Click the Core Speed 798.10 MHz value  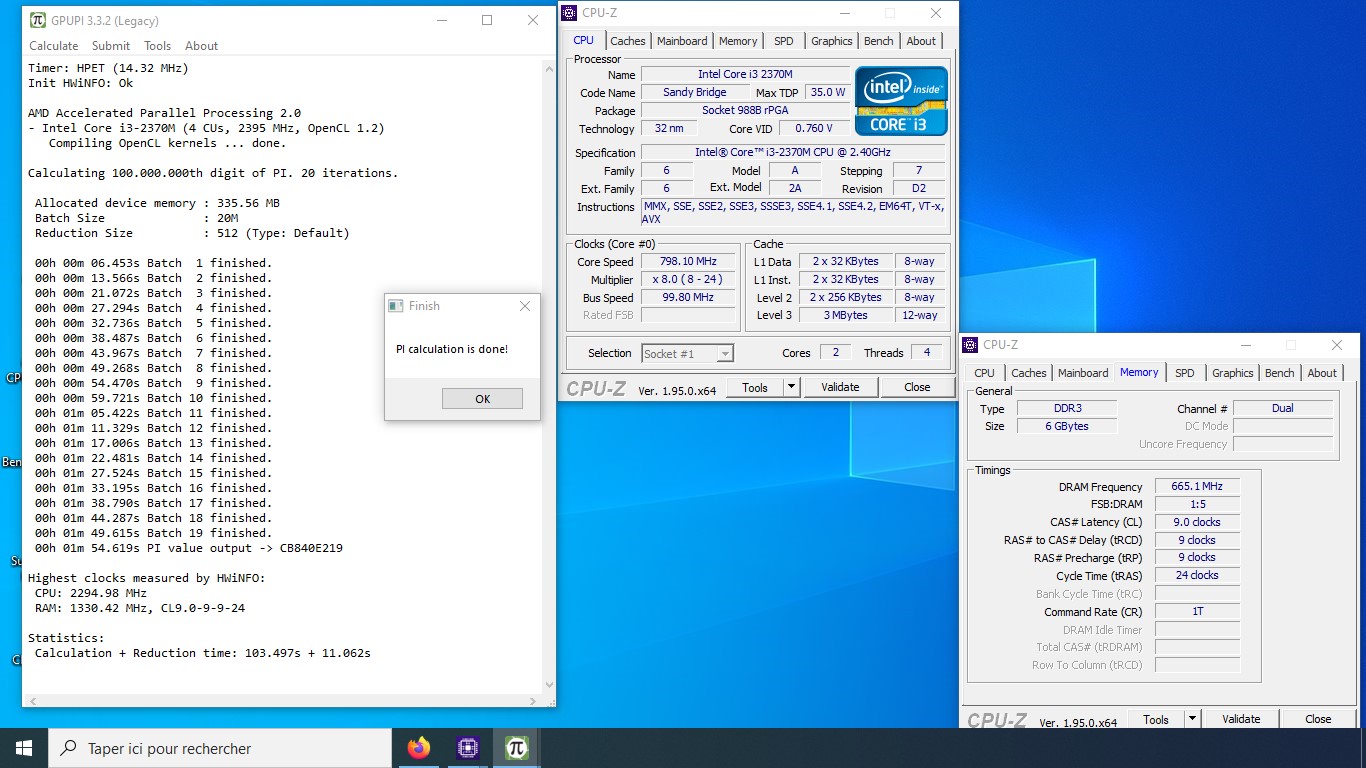pyautogui.click(x=688, y=262)
